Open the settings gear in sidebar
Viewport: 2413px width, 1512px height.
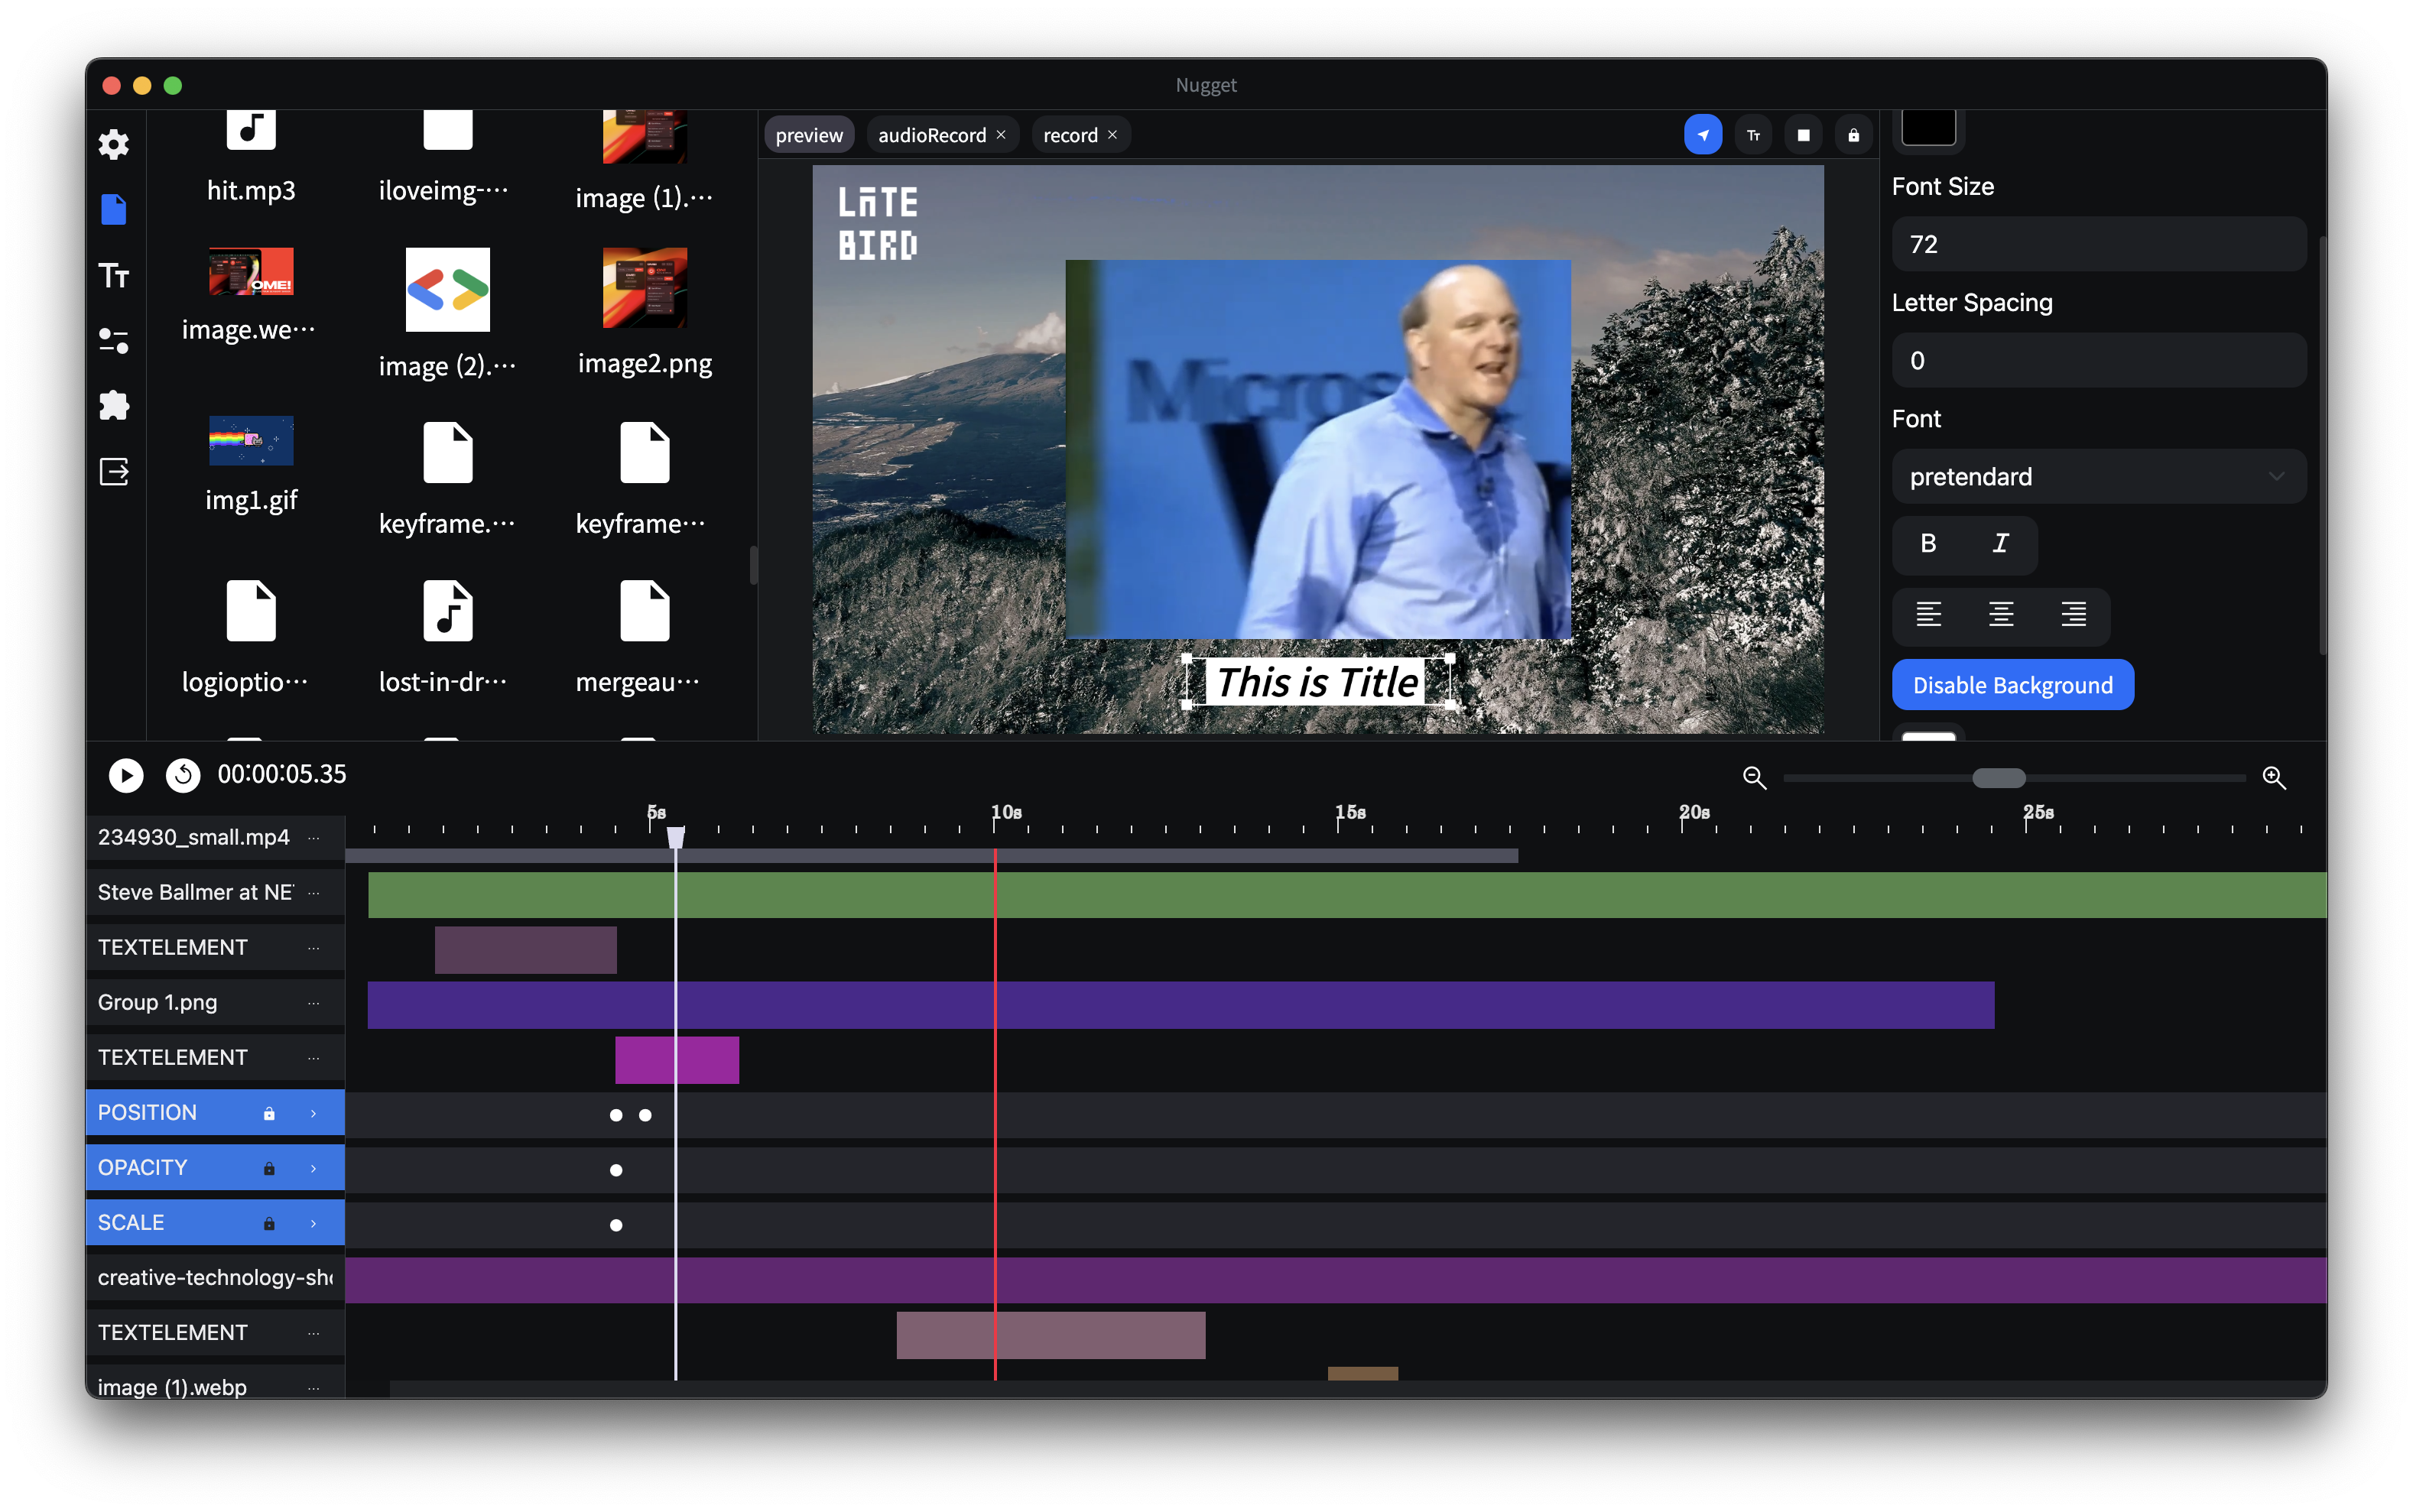[114, 144]
